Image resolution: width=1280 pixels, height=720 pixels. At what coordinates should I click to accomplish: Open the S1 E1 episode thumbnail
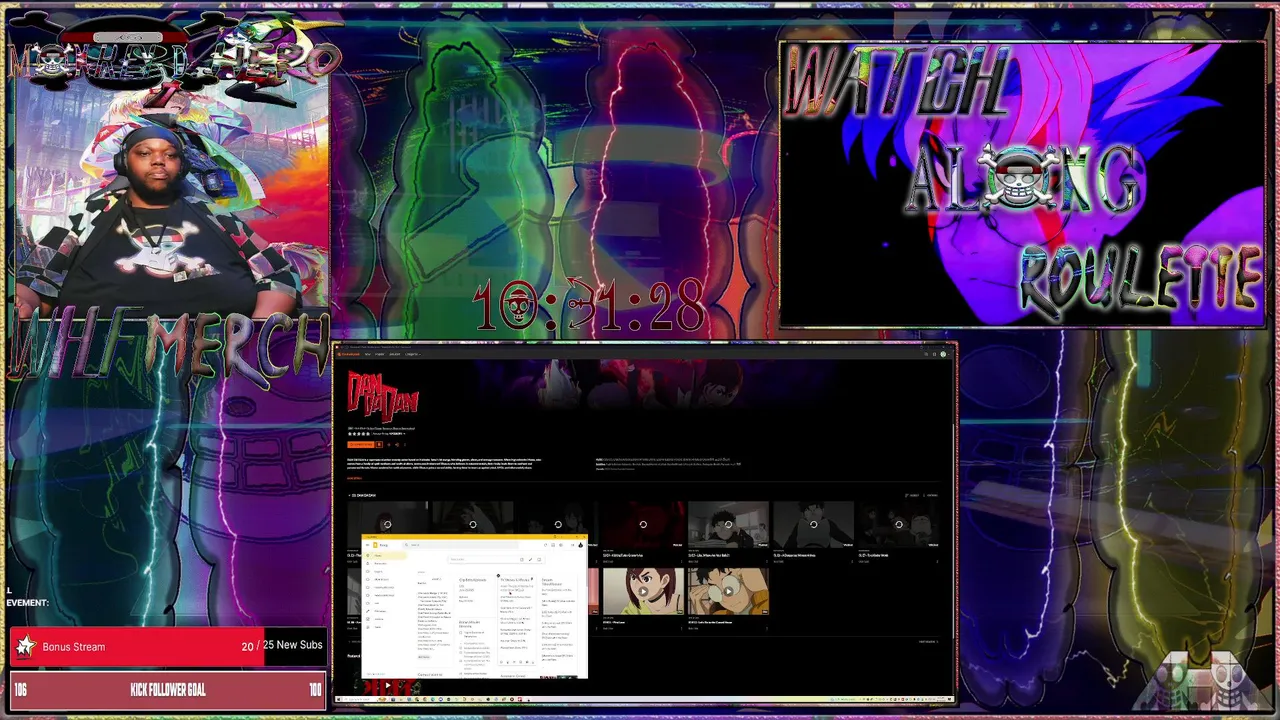click(388, 520)
